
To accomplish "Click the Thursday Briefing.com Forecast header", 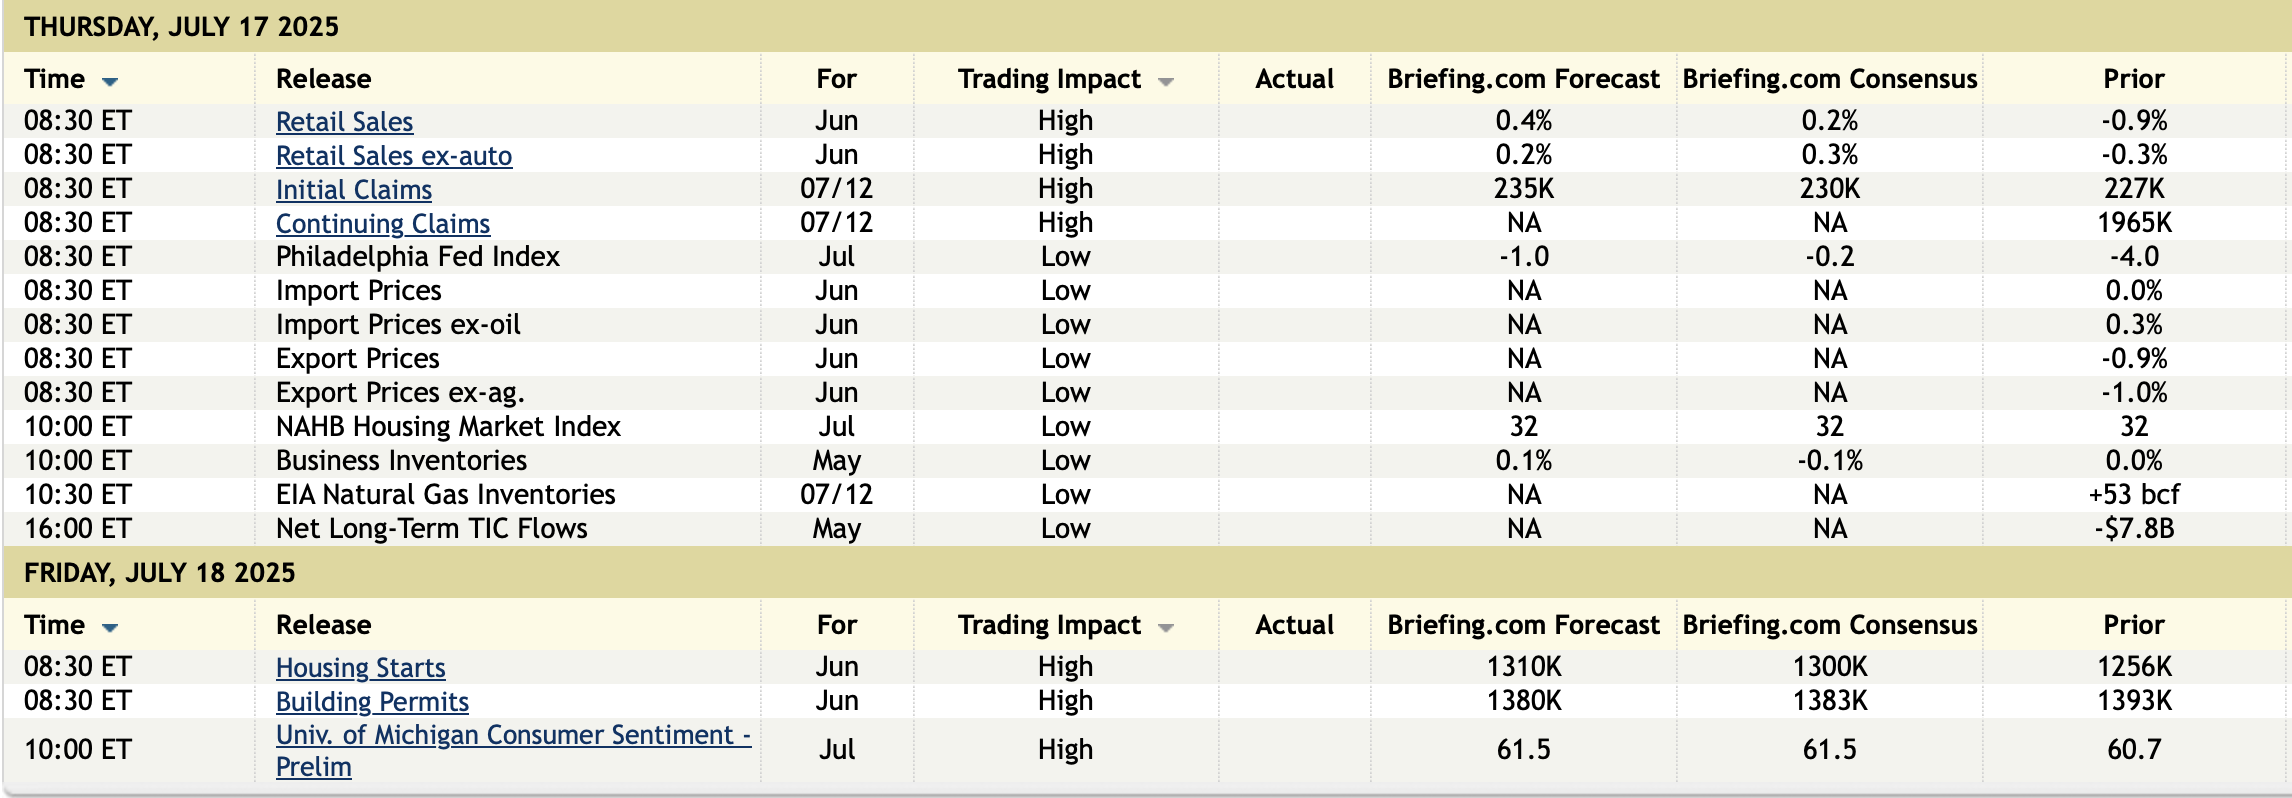I will [1522, 79].
